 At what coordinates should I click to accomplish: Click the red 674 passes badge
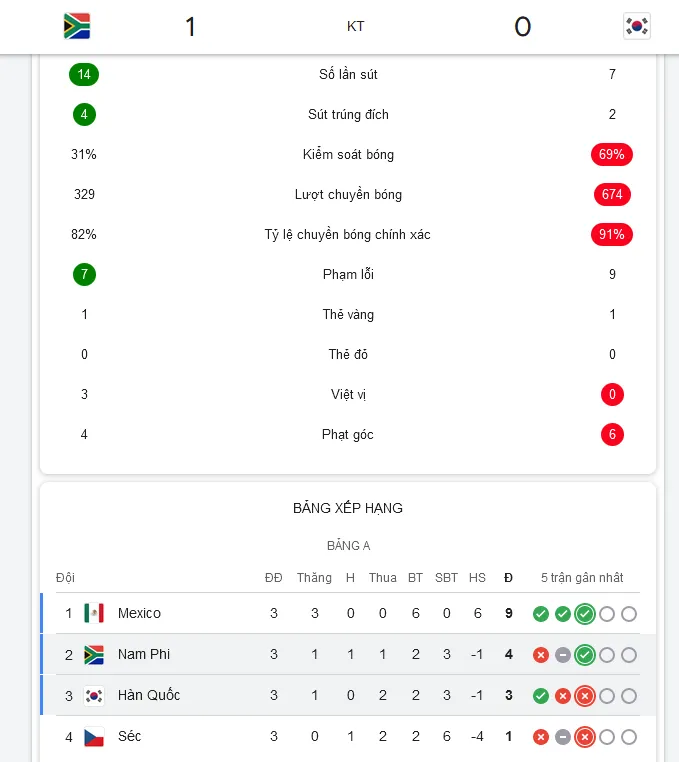612,194
